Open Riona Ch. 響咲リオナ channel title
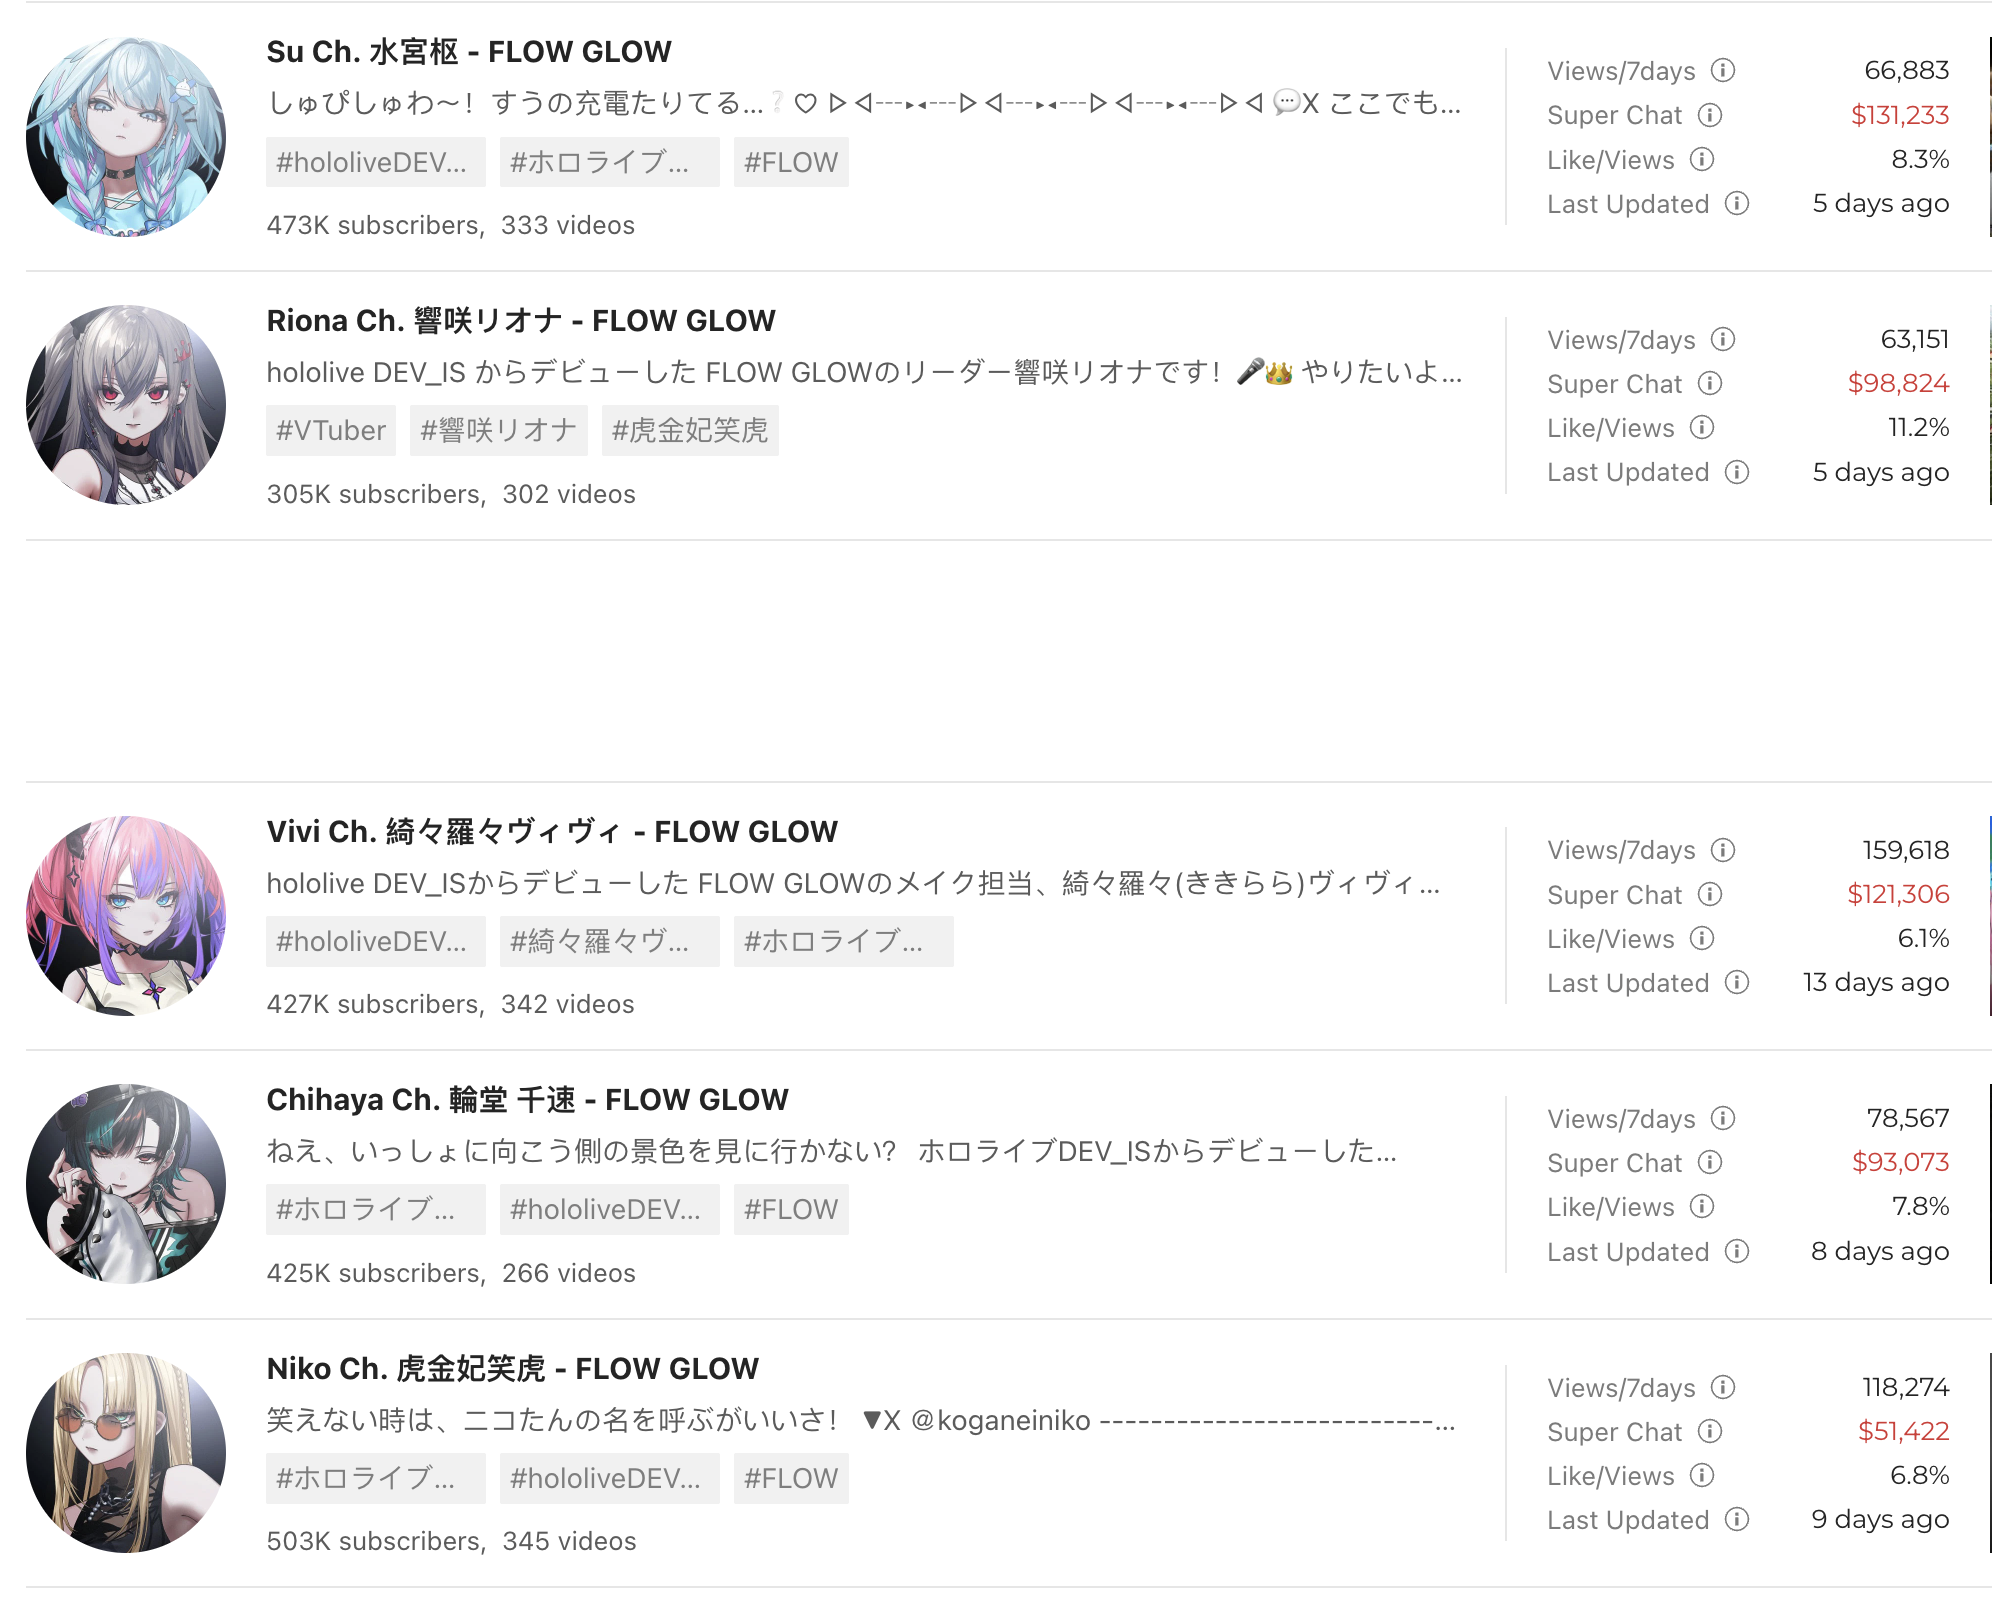The height and width of the screenshot is (1602, 1992). pyautogui.click(x=521, y=321)
